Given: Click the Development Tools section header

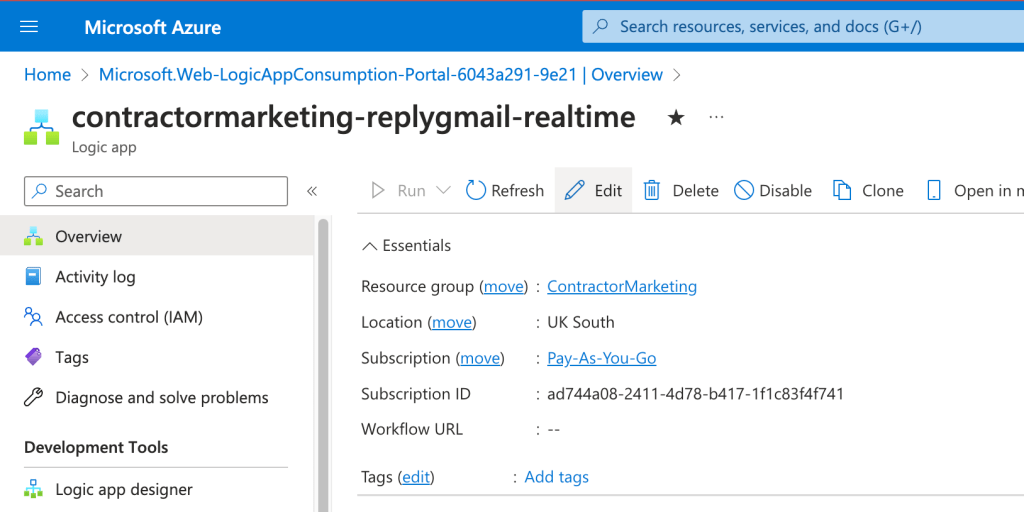Looking at the screenshot, I should (x=96, y=447).
